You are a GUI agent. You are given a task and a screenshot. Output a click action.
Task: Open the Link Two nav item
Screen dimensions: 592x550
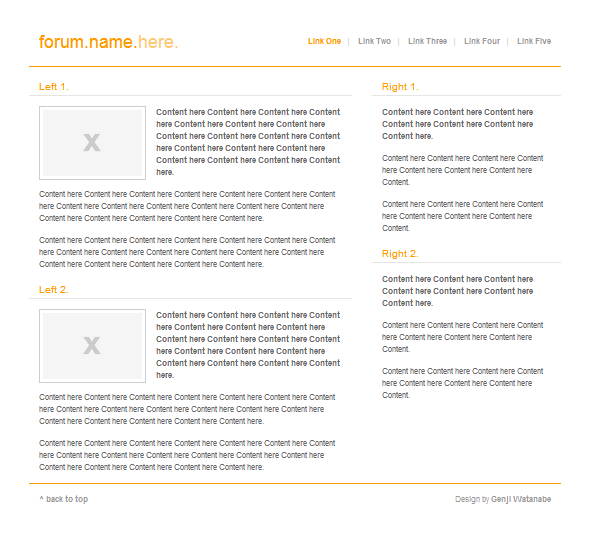(374, 41)
